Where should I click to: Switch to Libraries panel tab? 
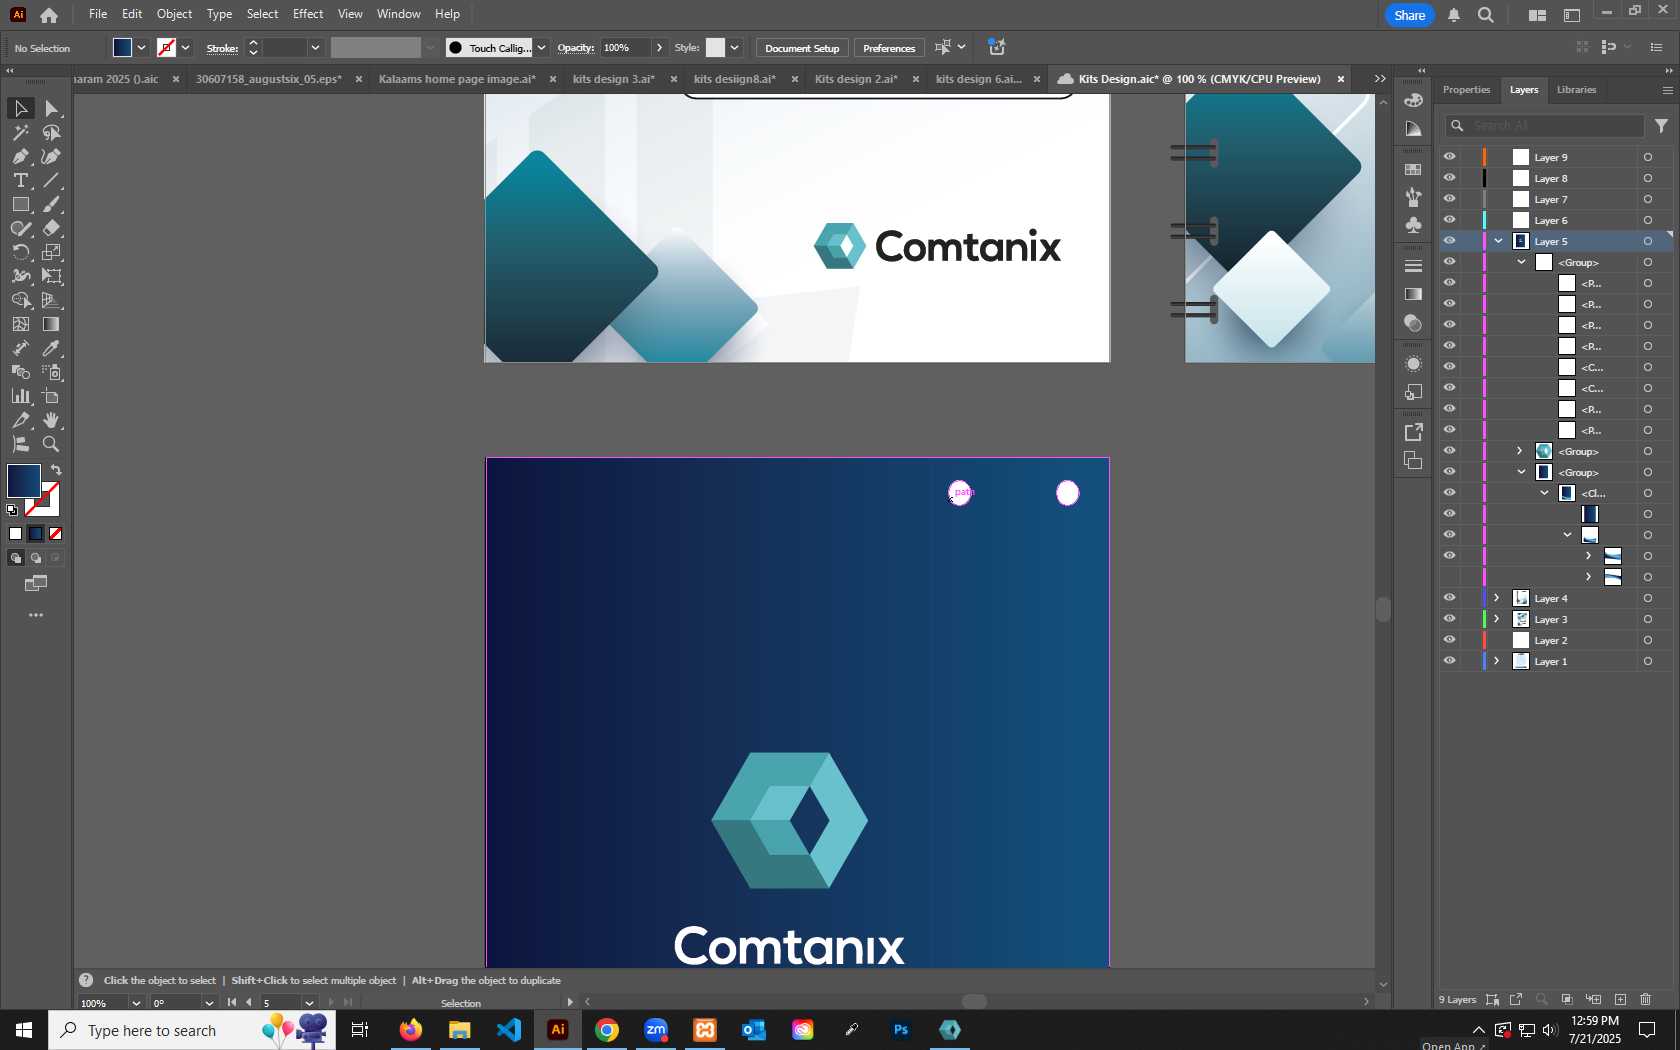(1576, 90)
